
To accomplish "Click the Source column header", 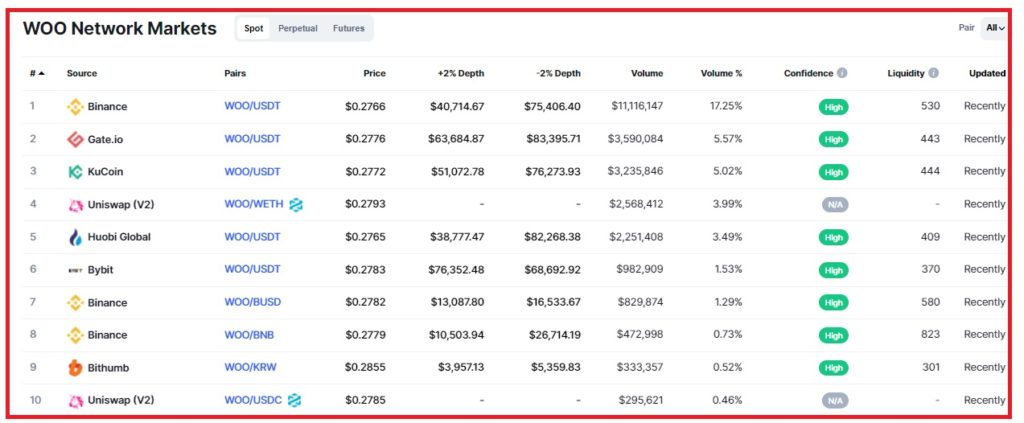I will 82,73.
